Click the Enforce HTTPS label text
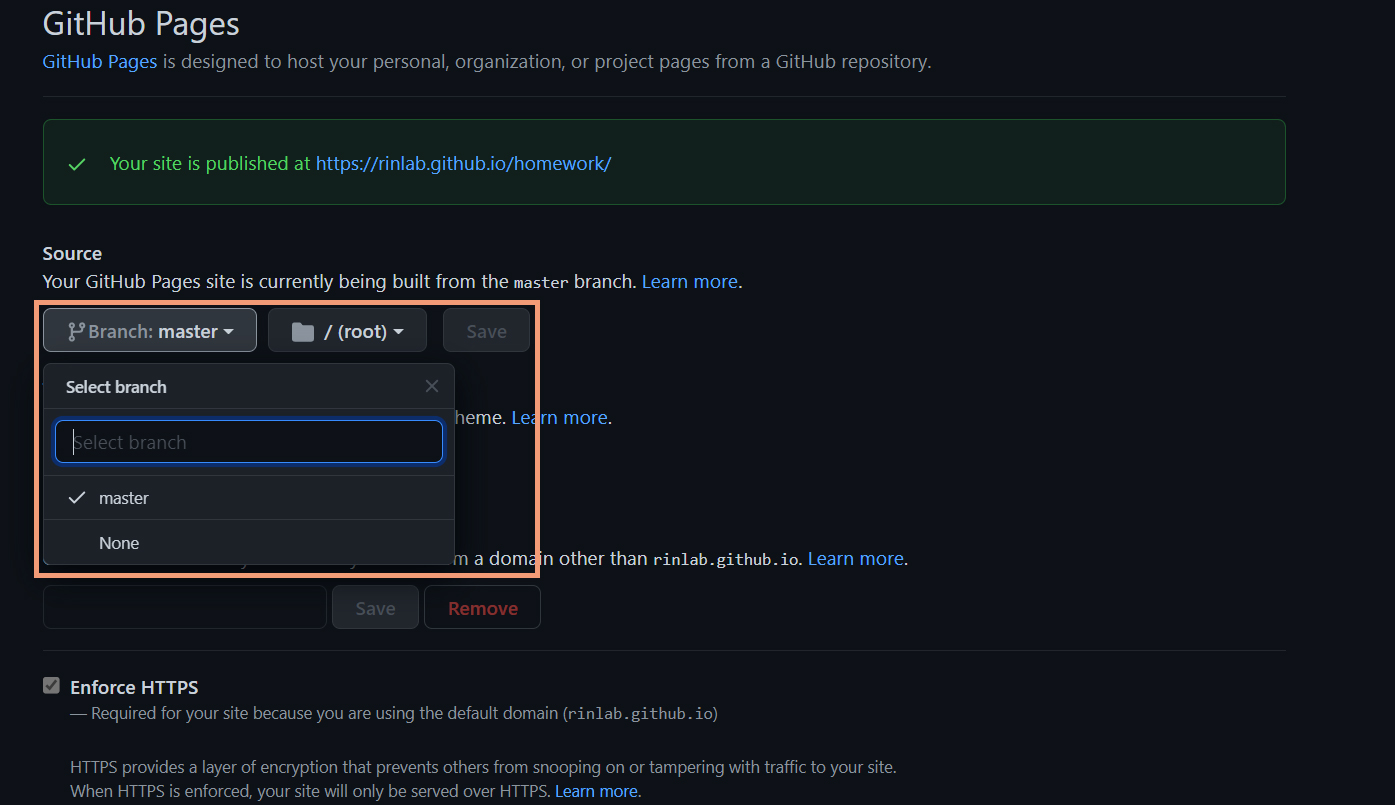The height and width of the screenshot is (805, 1395). 134,687
